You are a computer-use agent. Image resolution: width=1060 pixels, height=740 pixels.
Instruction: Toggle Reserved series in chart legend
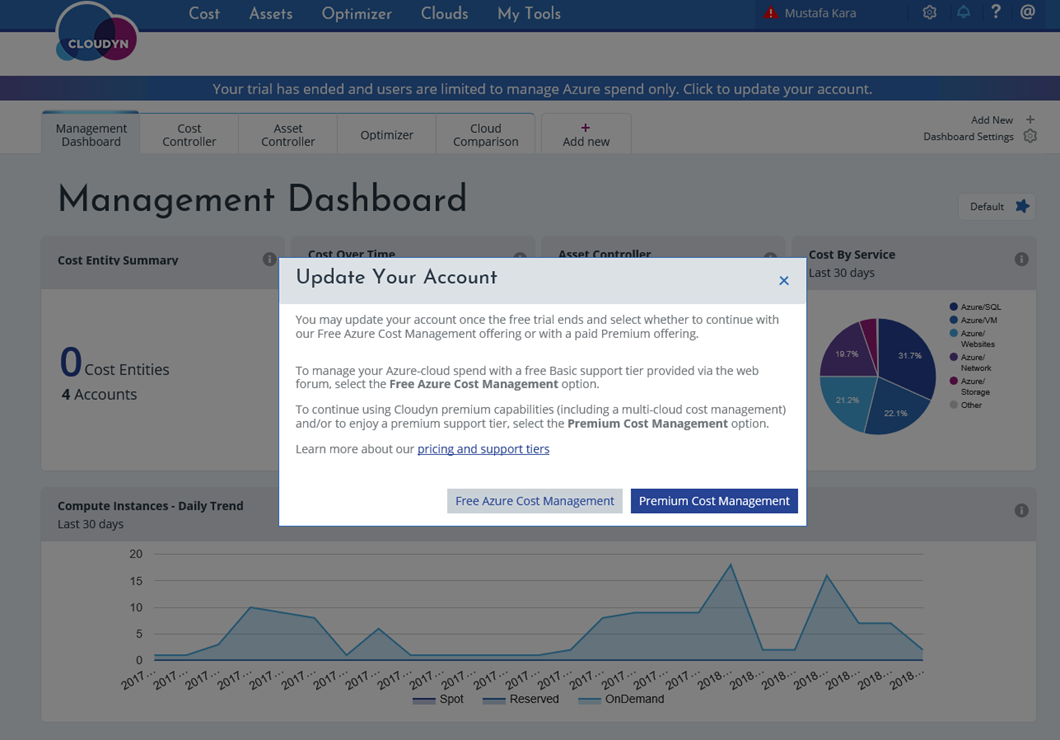[521, 699]
